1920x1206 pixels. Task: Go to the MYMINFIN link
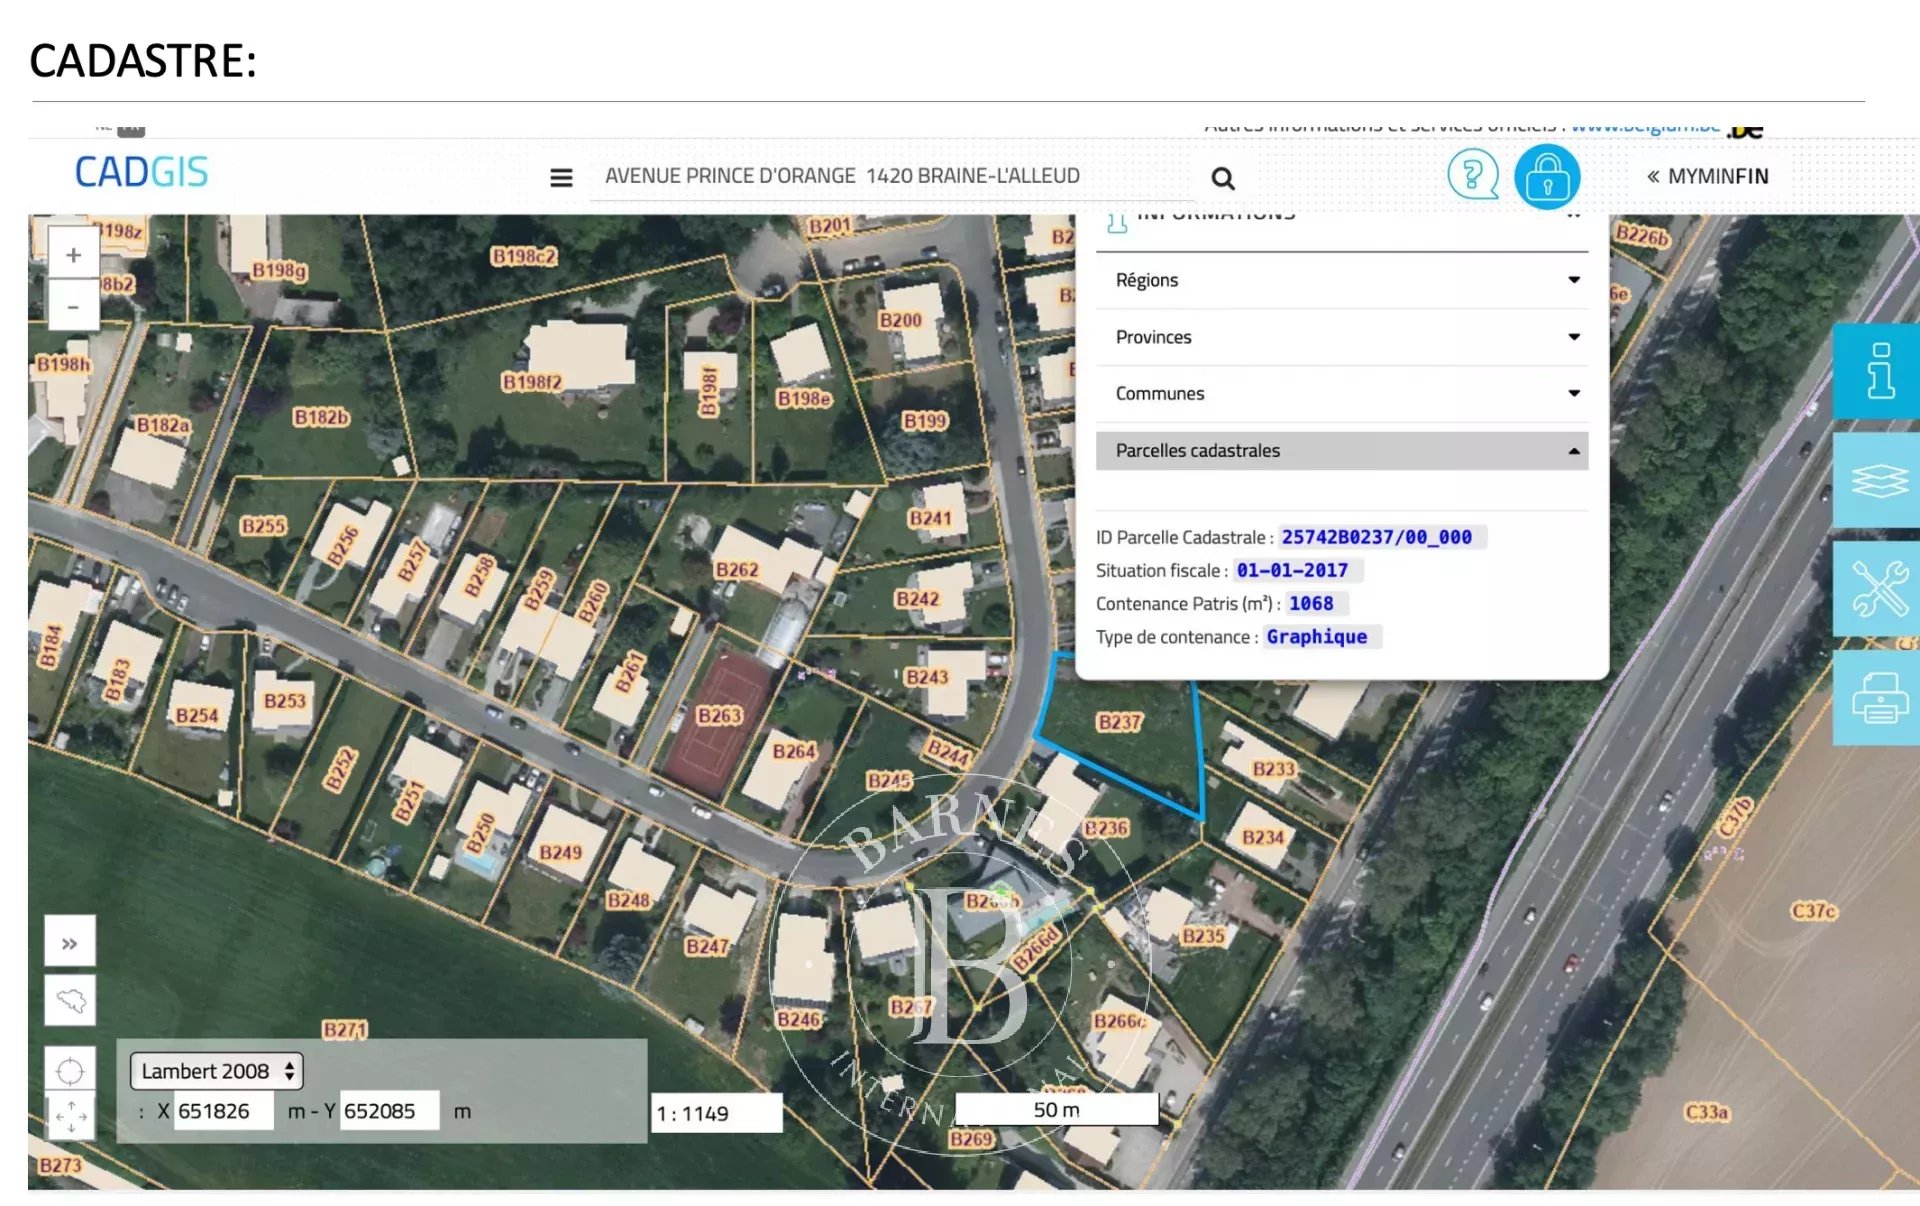tap(1708, 177)
